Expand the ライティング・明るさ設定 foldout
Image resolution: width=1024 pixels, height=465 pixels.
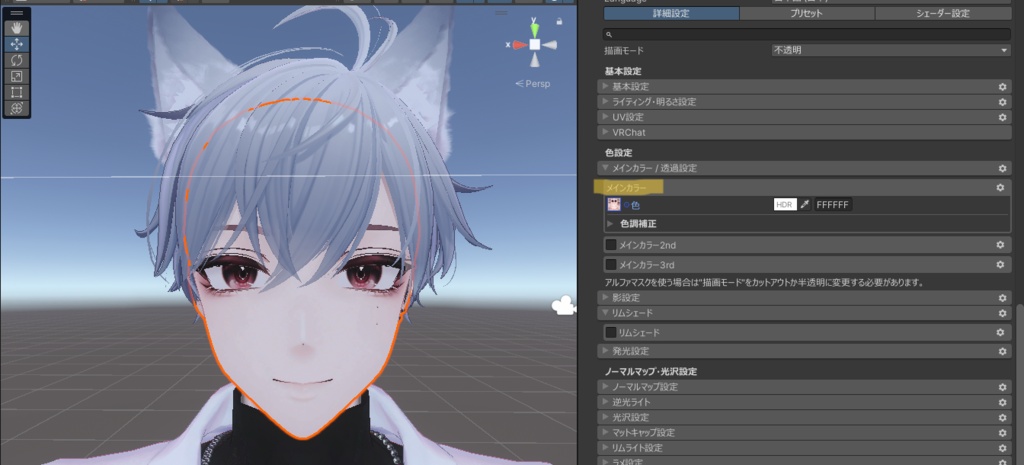[606, 102]
